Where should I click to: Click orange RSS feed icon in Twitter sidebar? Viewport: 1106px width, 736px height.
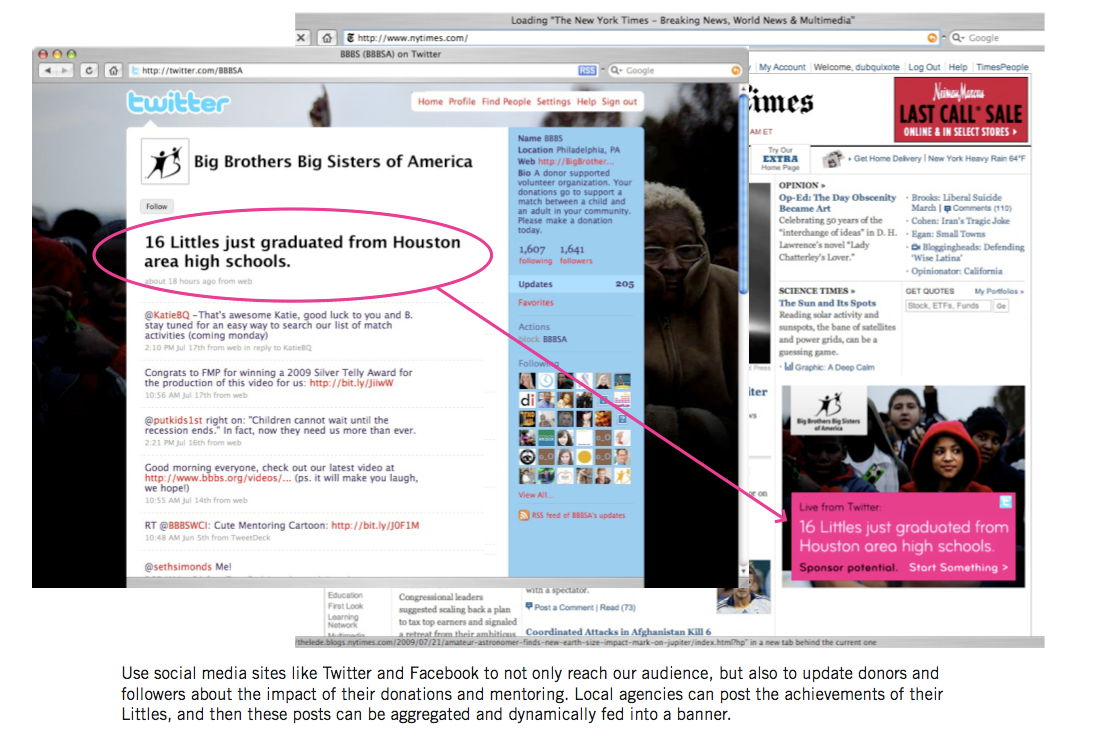pyautogui.click(x=523, y=515)
